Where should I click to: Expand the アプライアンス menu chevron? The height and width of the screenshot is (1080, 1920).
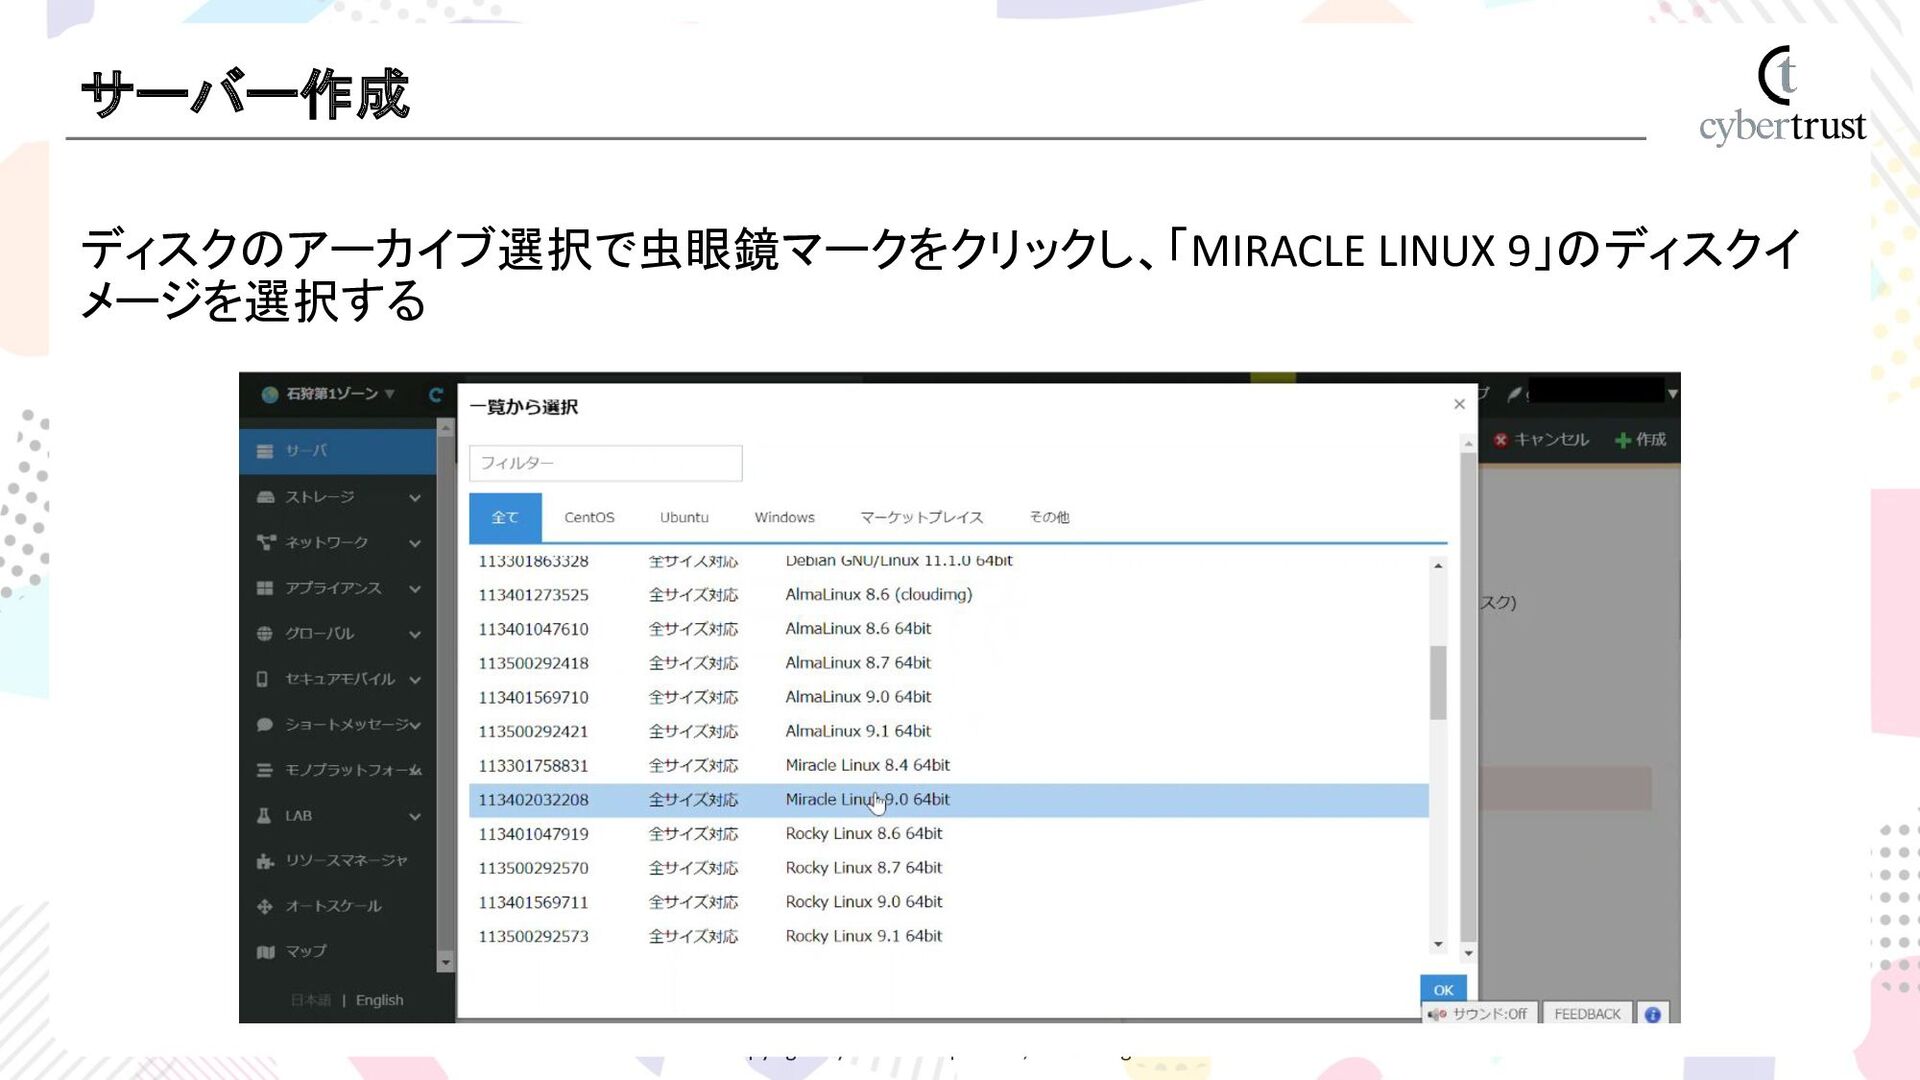click(x=415, y=589)
